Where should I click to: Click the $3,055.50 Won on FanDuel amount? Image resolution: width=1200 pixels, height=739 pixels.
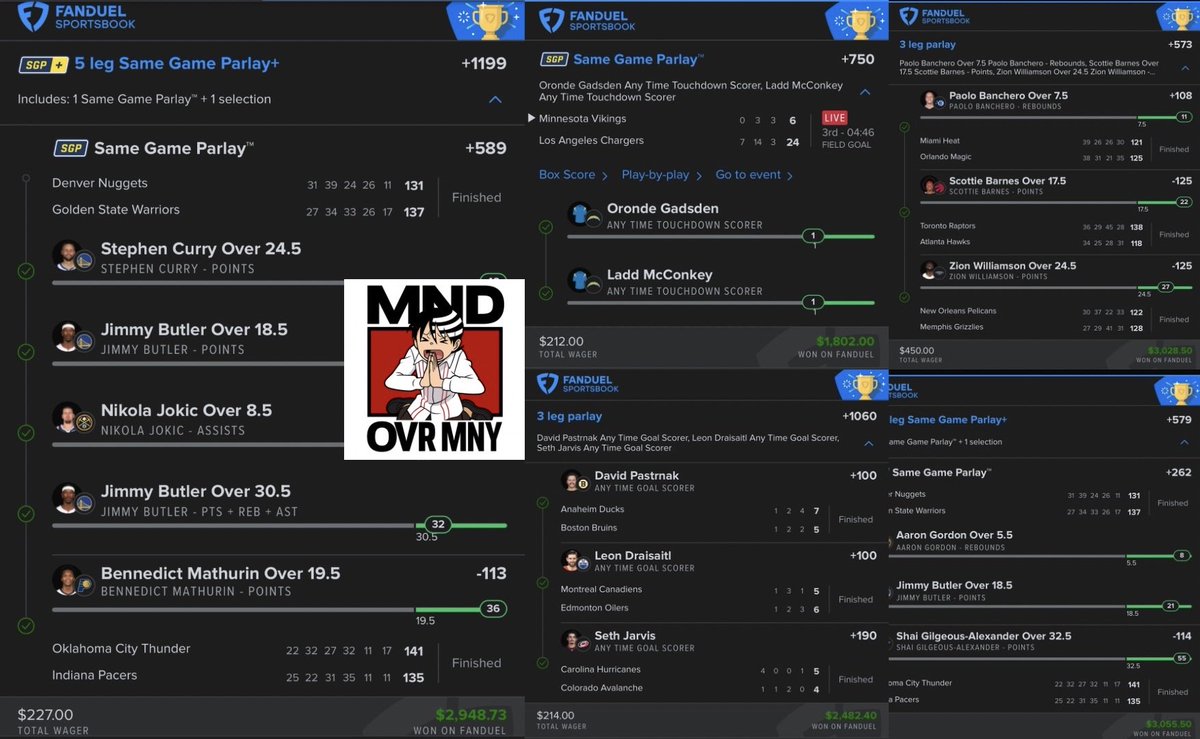point(1168,723)
